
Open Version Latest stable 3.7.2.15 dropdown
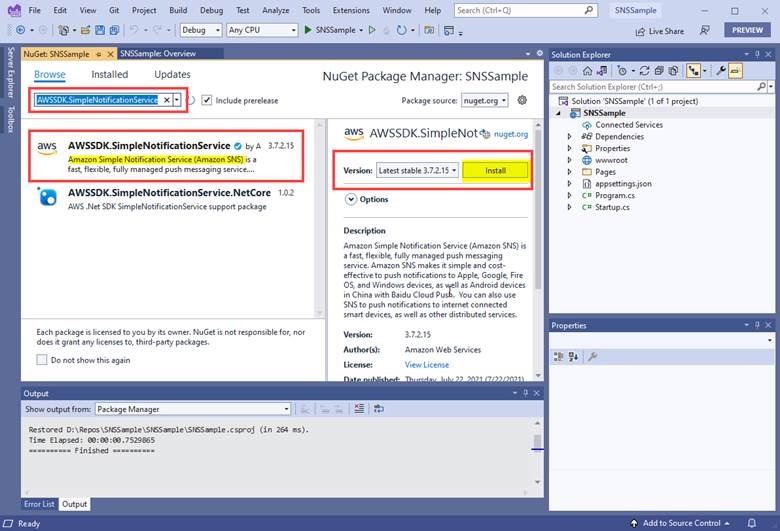click(x=417, y=171)
